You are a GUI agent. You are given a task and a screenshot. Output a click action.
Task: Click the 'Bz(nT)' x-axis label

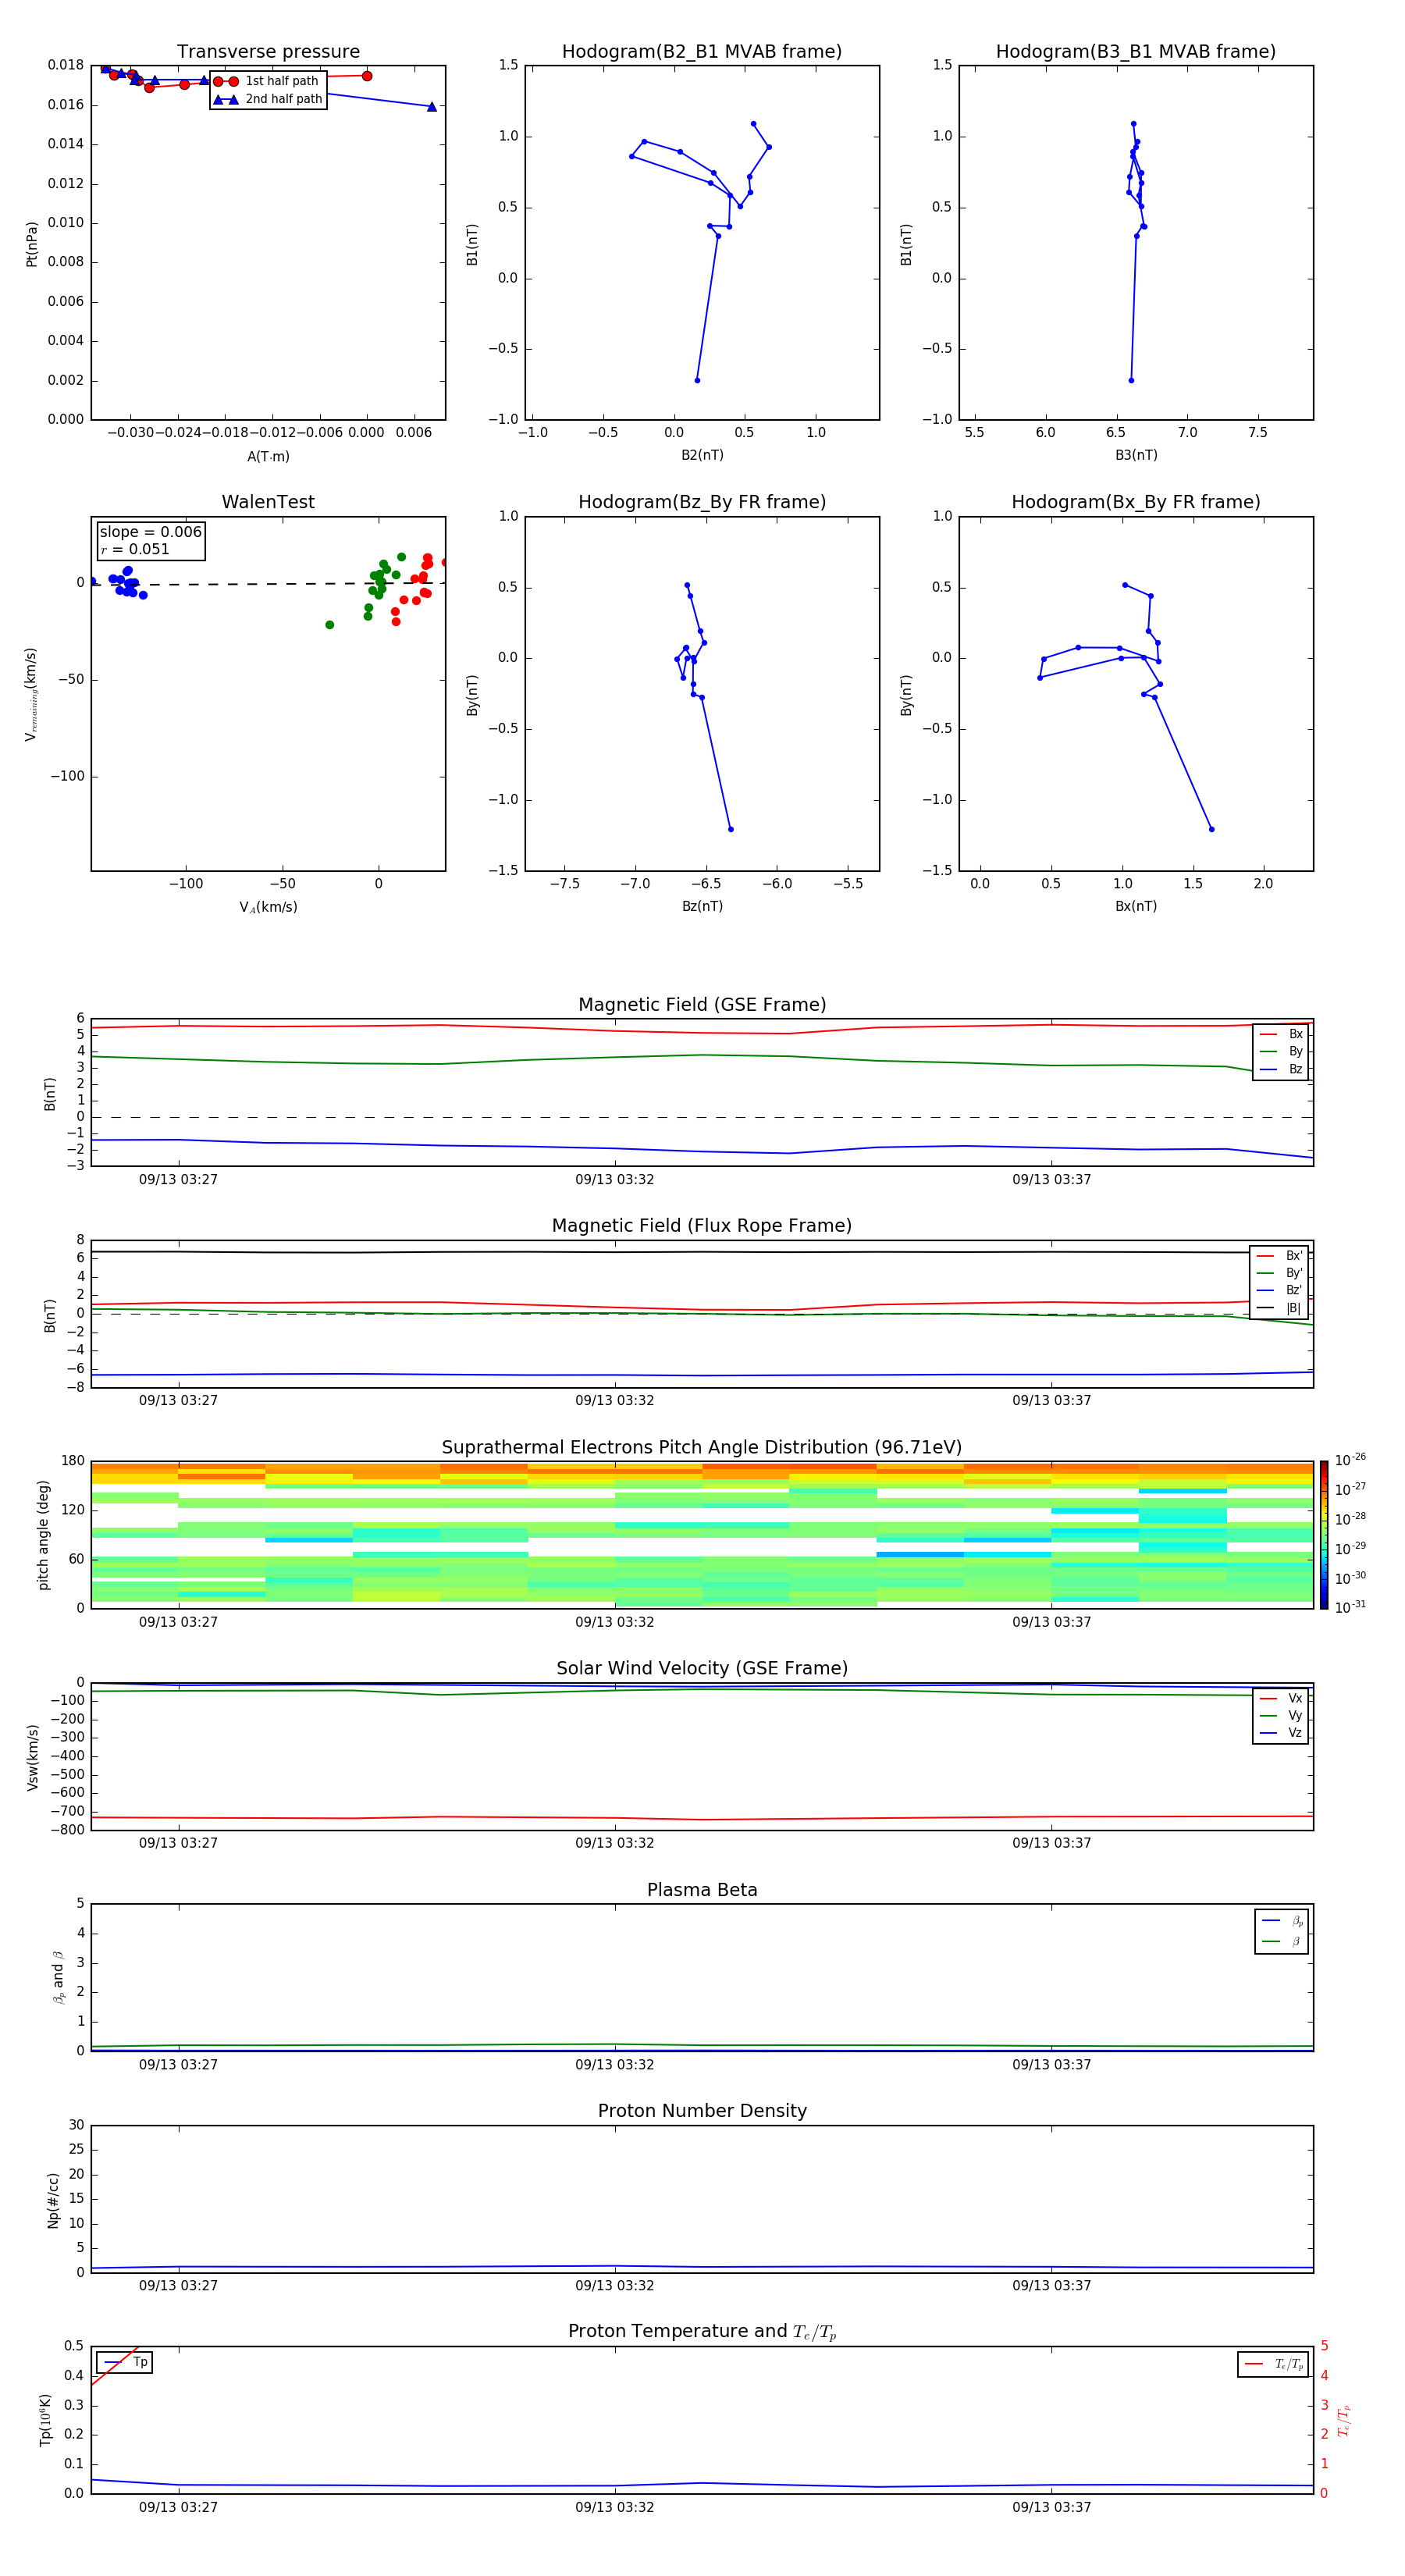coord(702,906)
